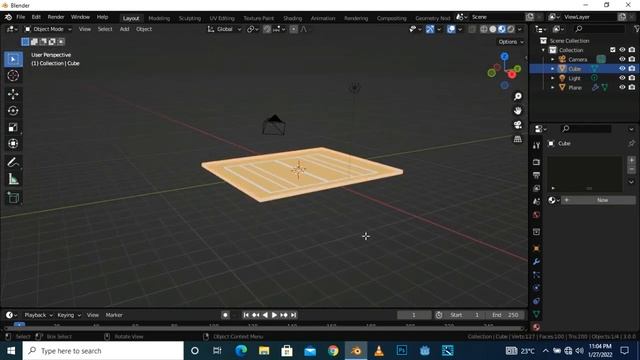Open the File menu
This screenshot has width=640, height=360.
point(20,17)
